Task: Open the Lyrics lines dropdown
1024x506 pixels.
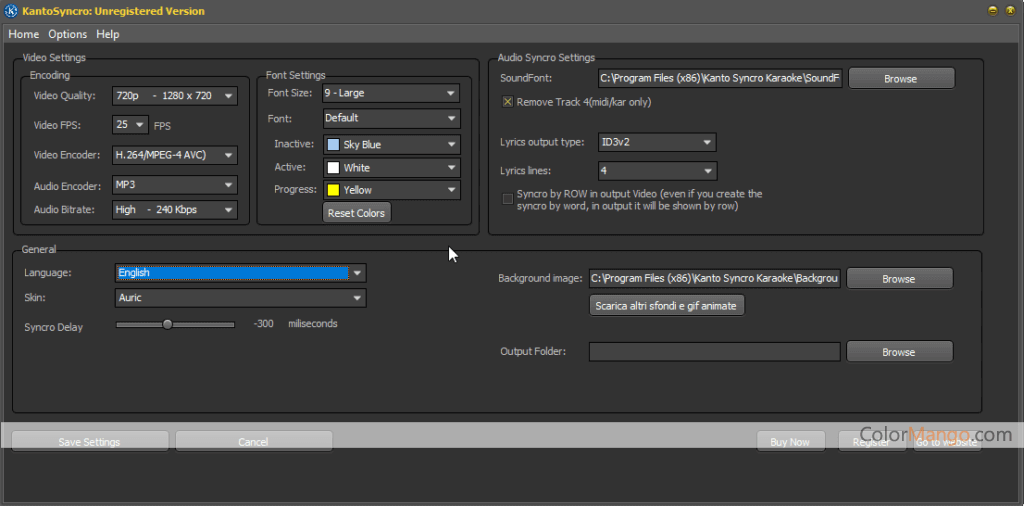Action: pos(658,171)
